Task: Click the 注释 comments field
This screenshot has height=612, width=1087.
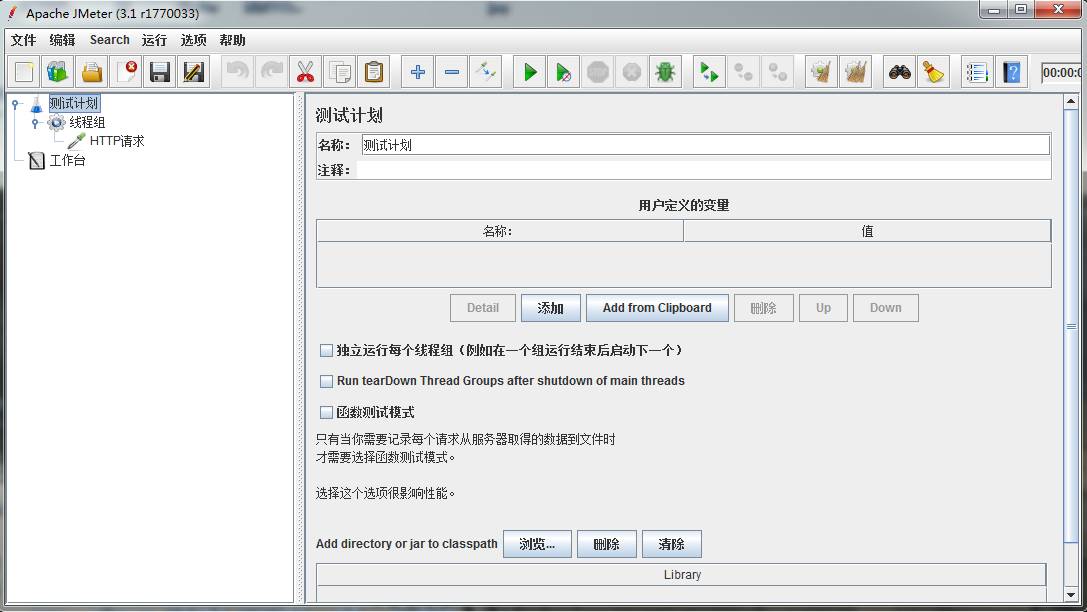Action: [x=703, y=170]
